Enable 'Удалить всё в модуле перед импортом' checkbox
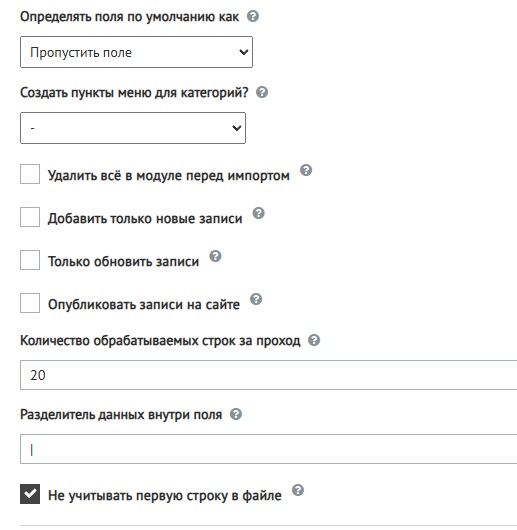This screenshot has height=530, width=517. click(30, 174)
